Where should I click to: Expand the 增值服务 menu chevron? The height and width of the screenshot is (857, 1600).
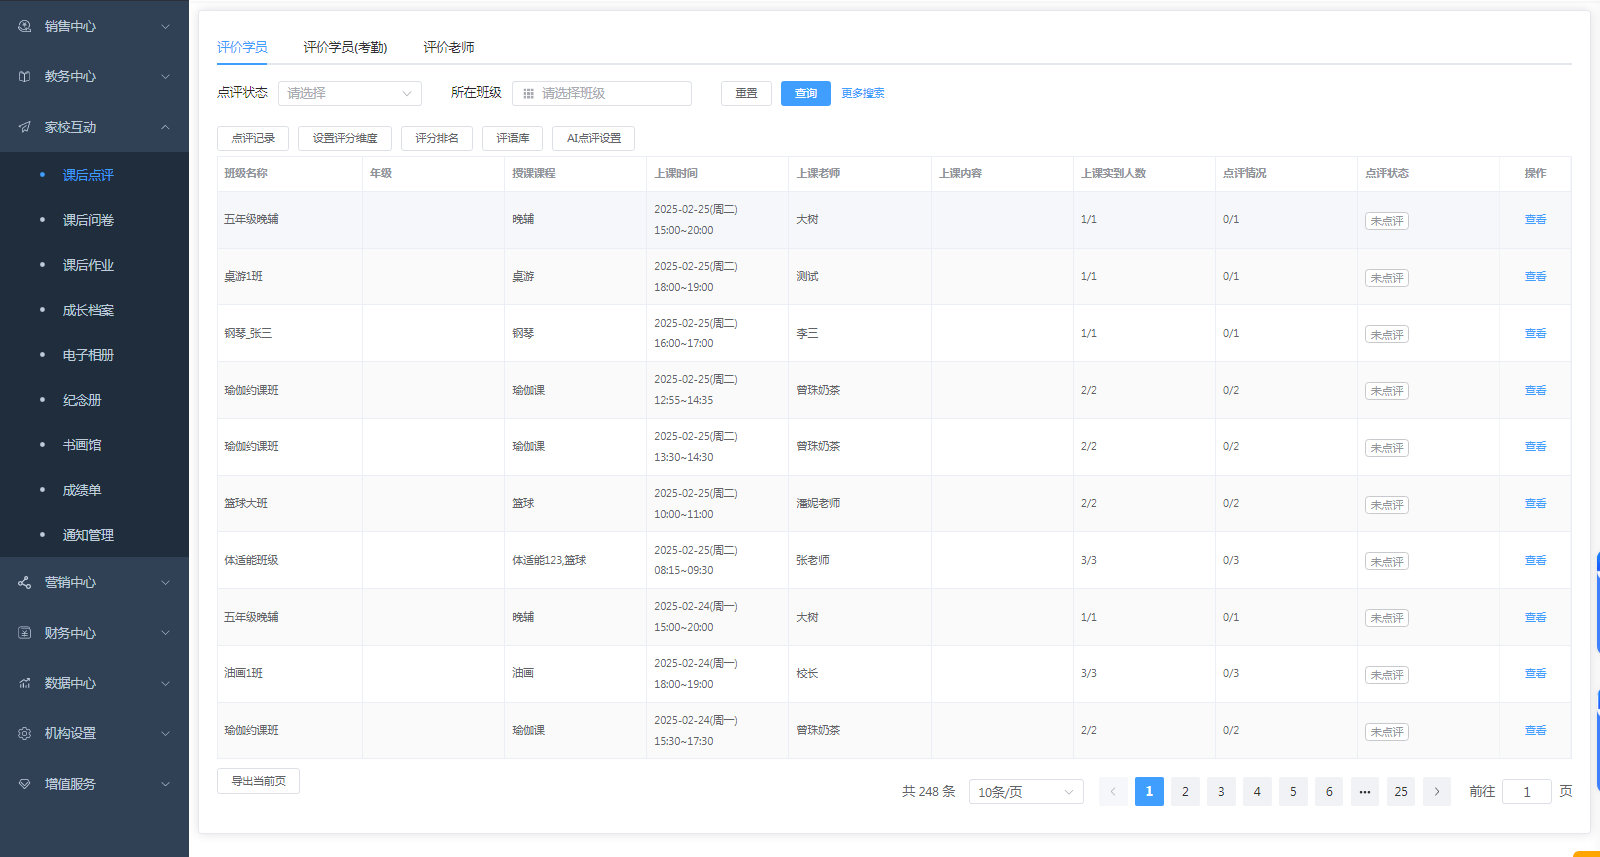166,784
